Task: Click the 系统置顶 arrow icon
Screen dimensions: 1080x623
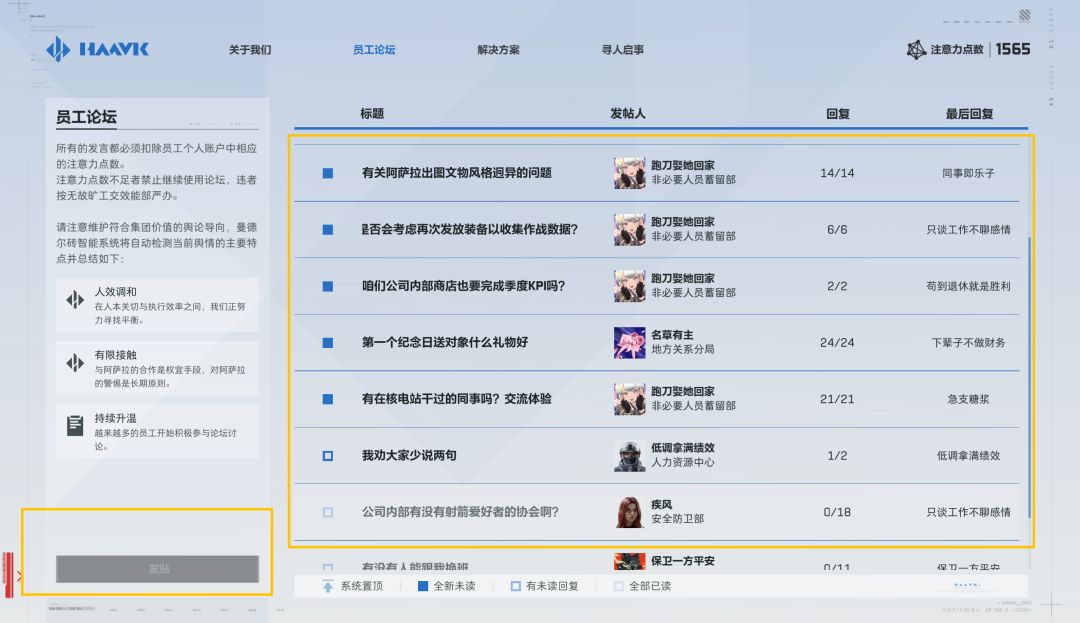Action: (328, 587)
